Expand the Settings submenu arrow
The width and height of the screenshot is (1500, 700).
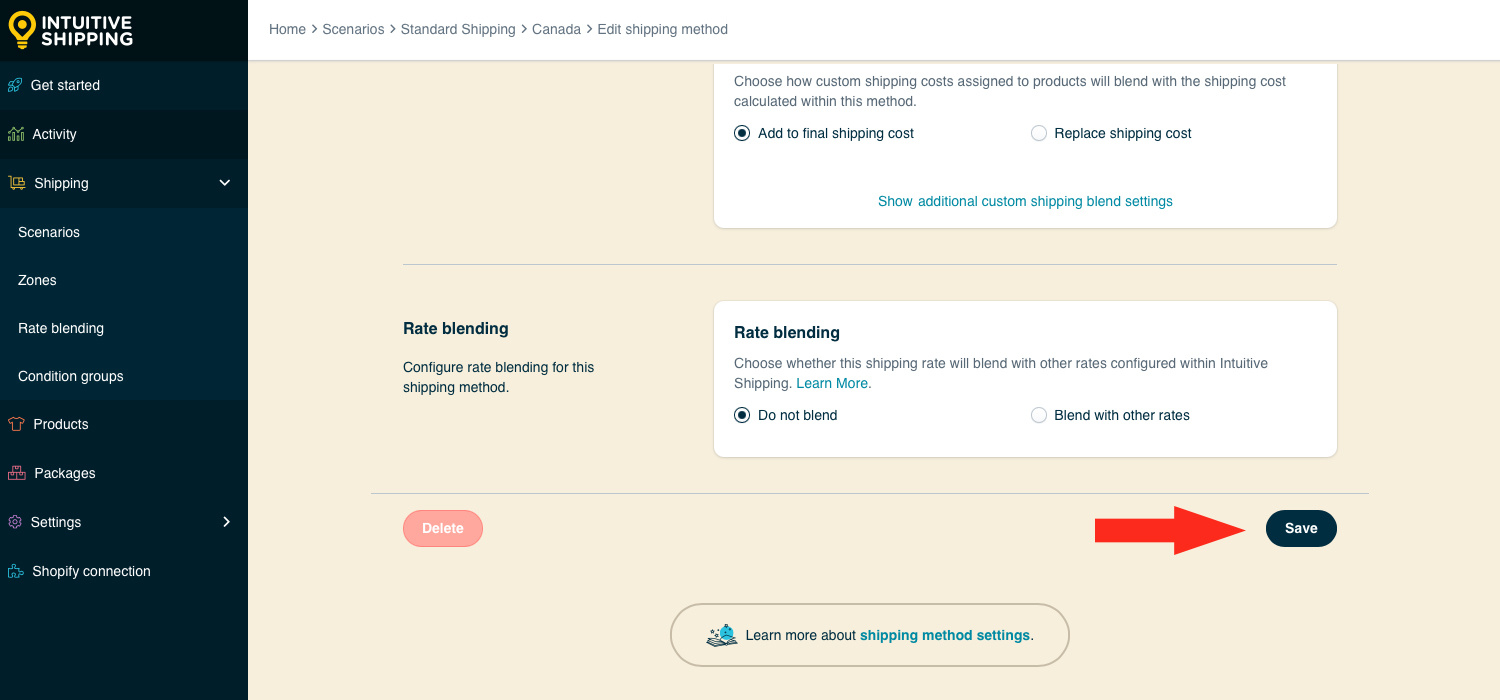[x=226, y=522]
